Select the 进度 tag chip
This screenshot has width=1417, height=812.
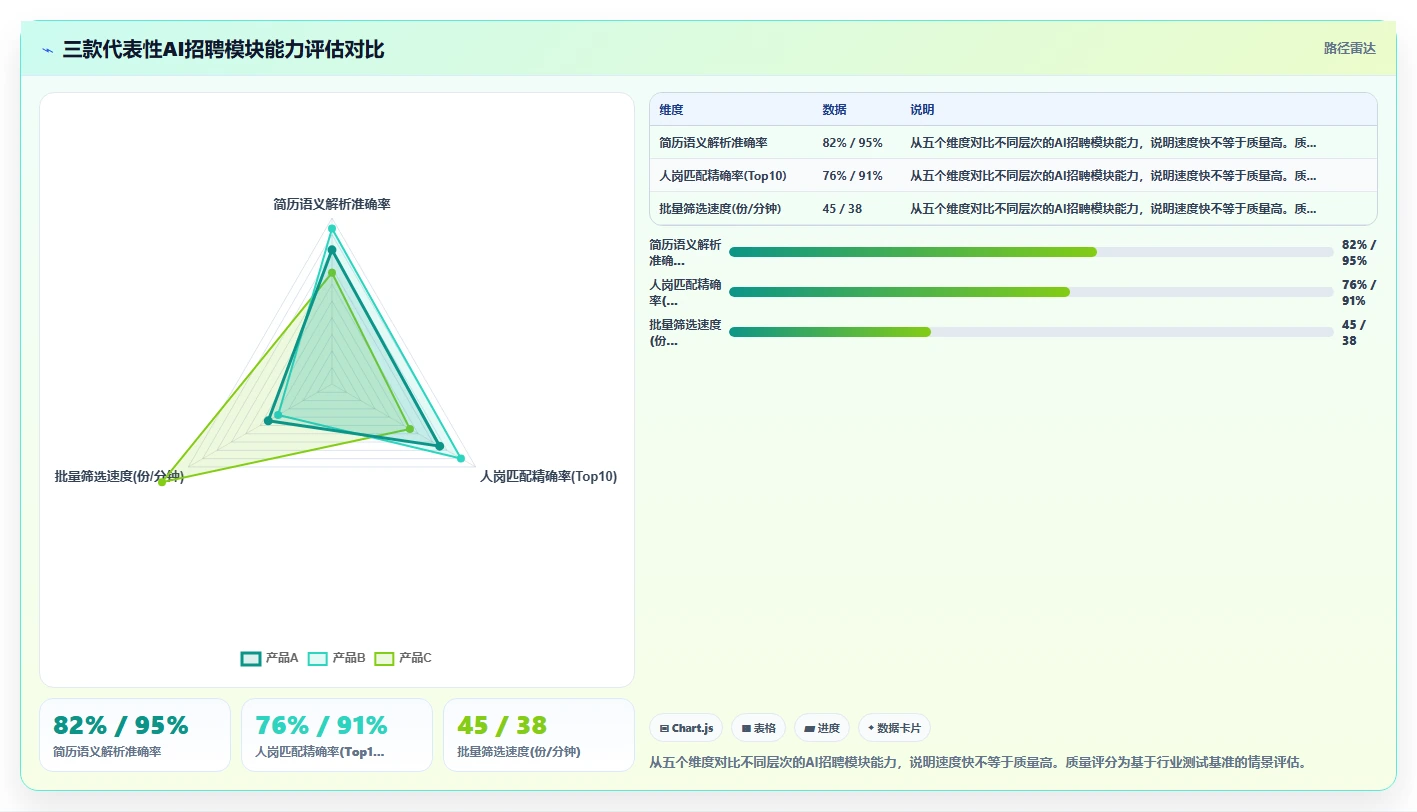tap(822, 728)
